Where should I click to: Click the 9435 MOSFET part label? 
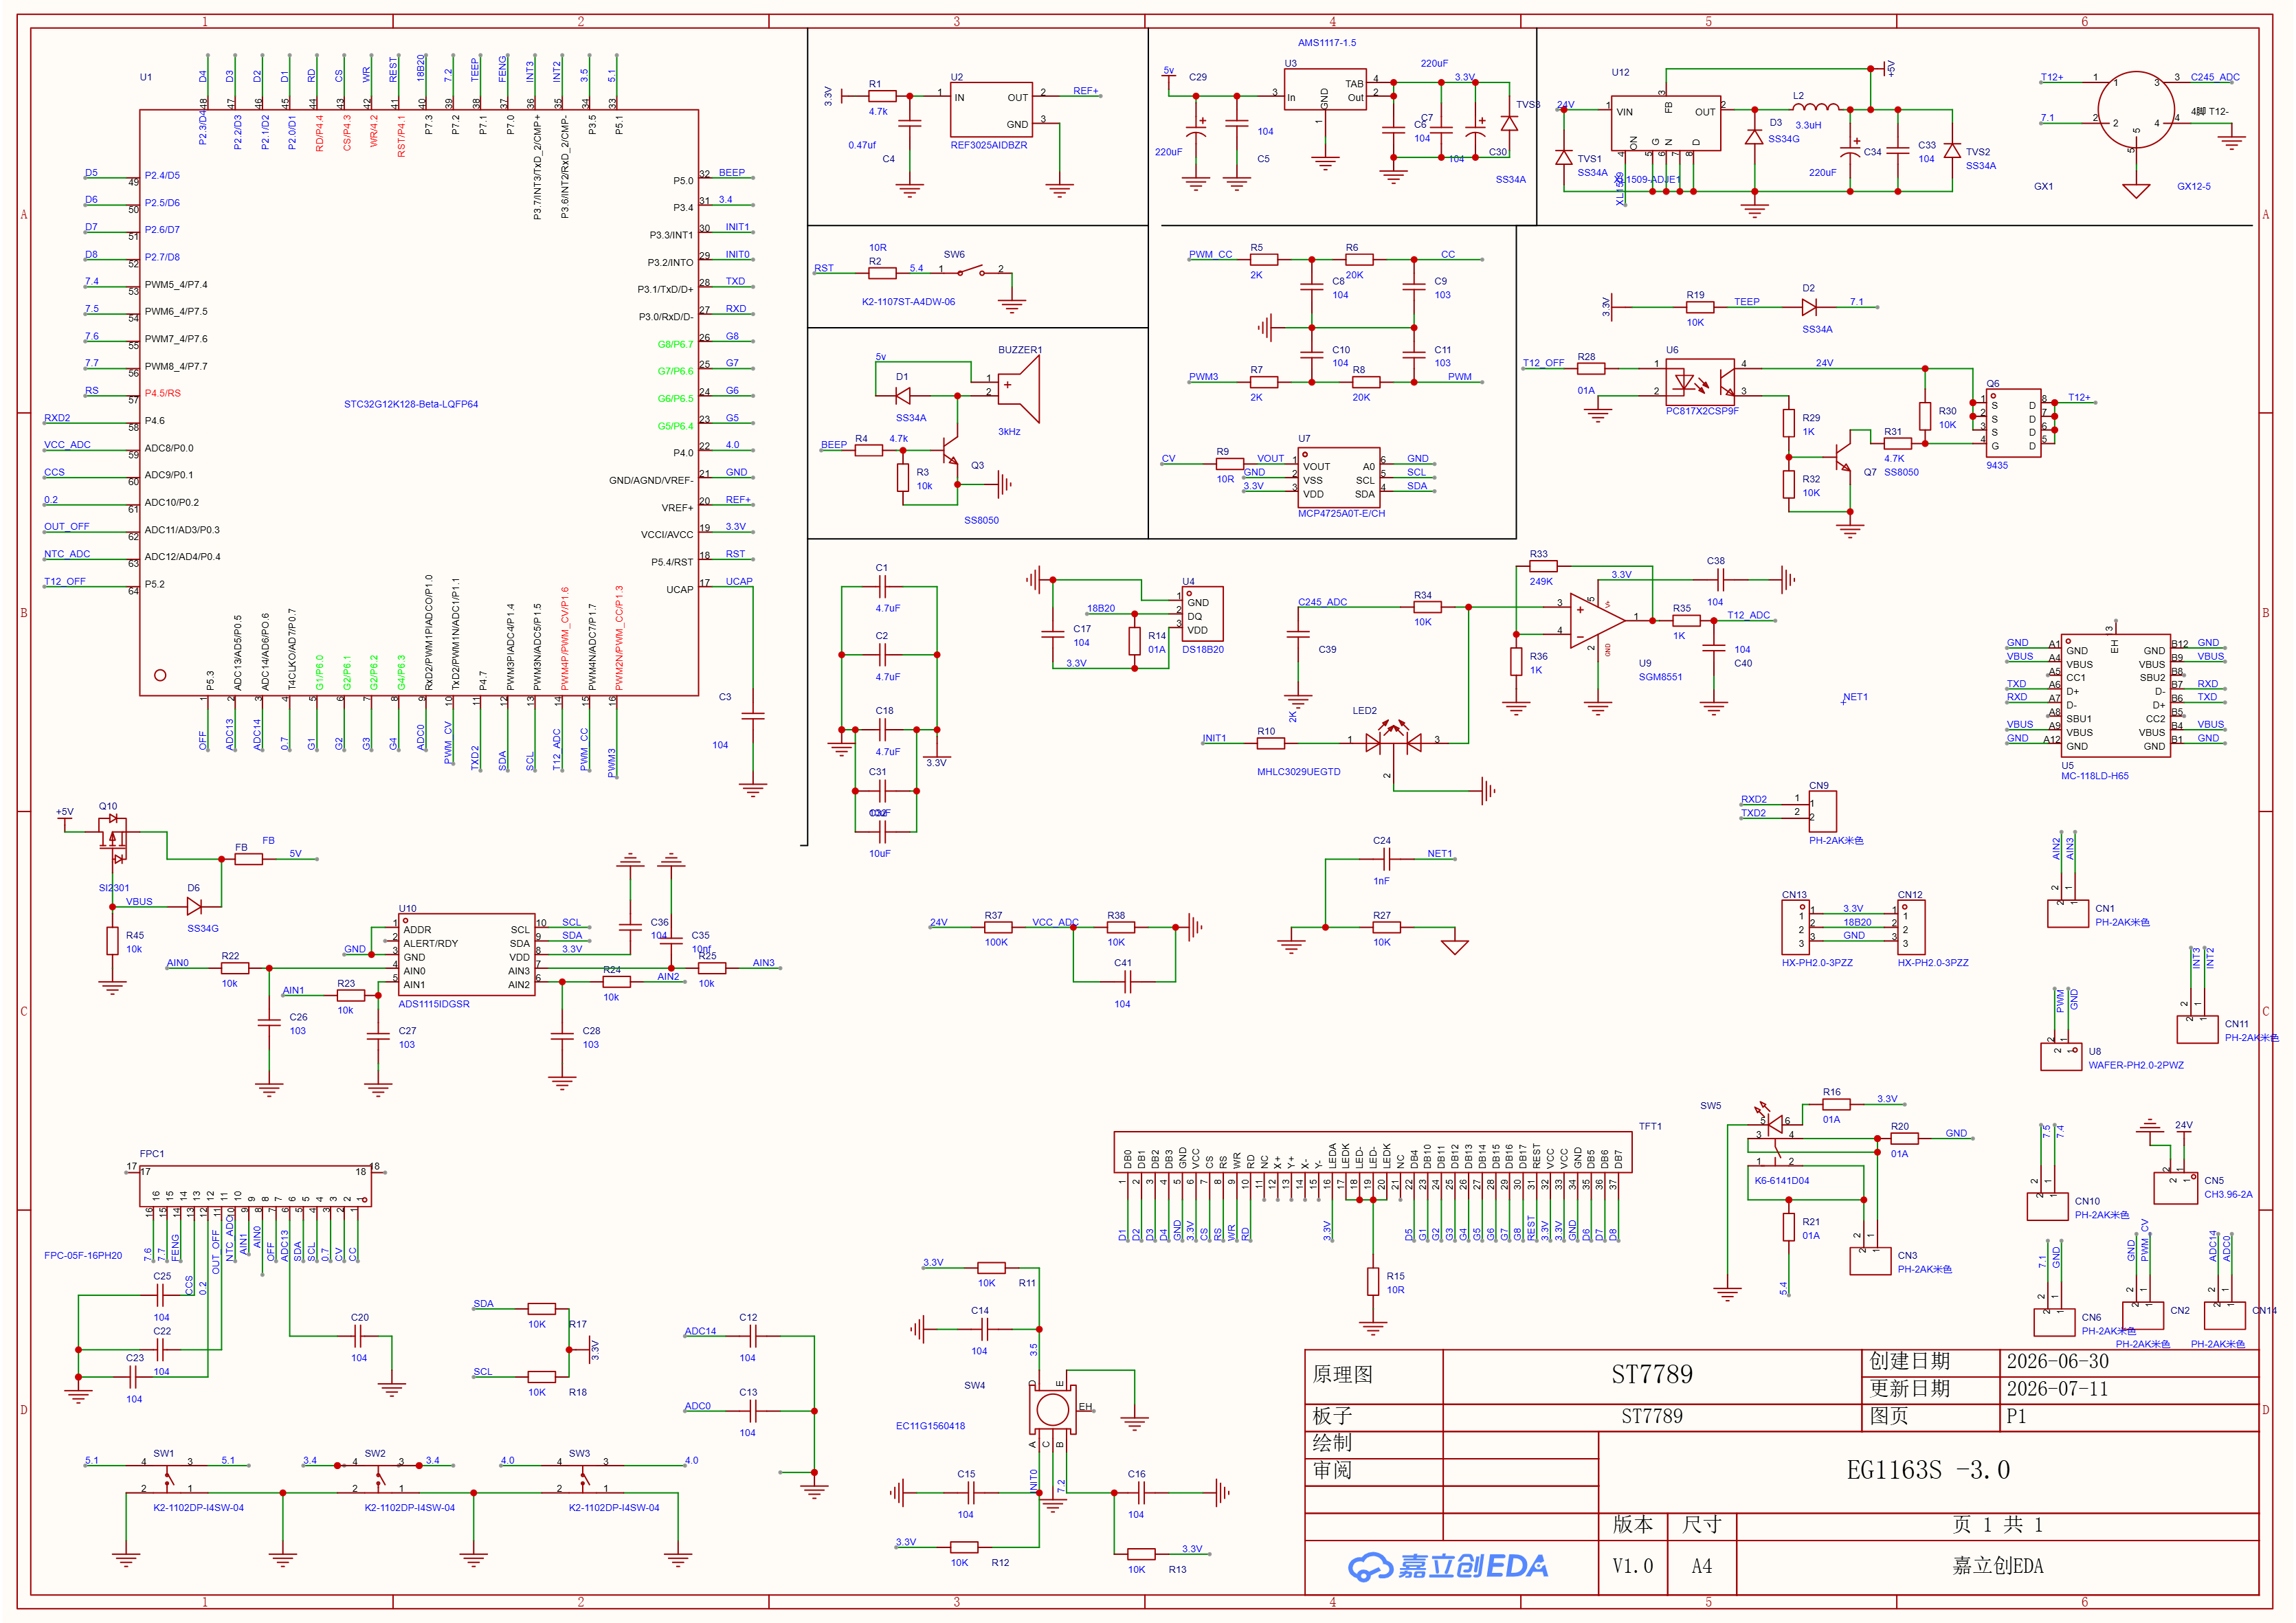[1996, 465]
